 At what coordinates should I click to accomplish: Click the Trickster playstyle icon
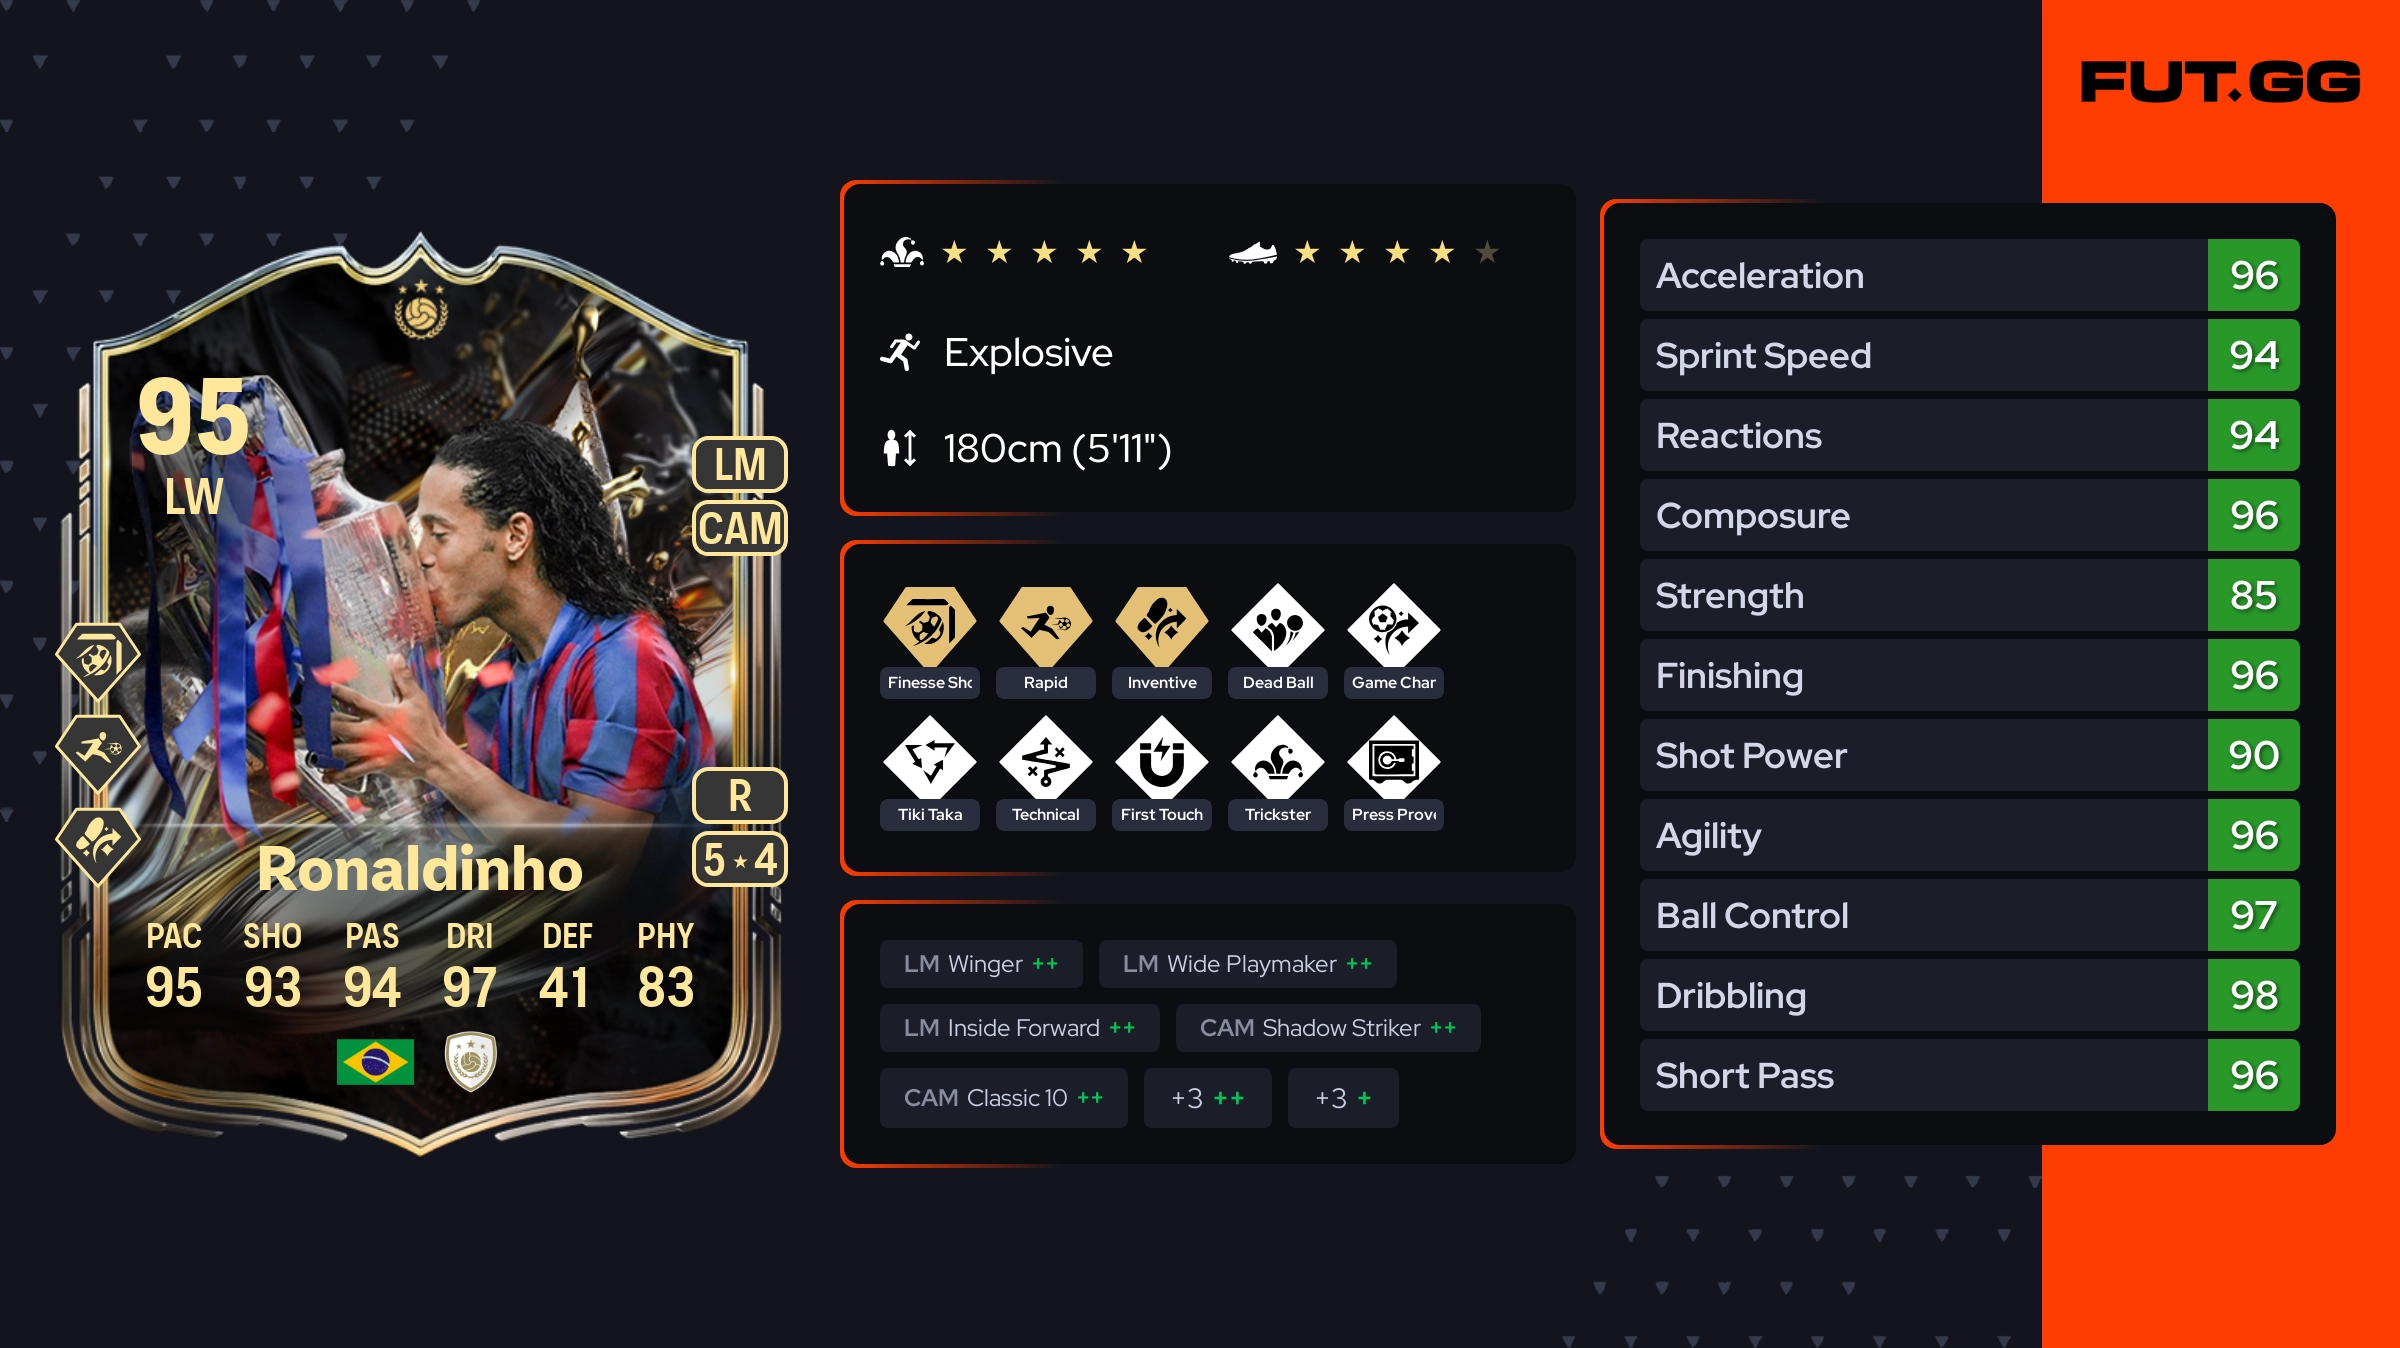[1278, 760]
